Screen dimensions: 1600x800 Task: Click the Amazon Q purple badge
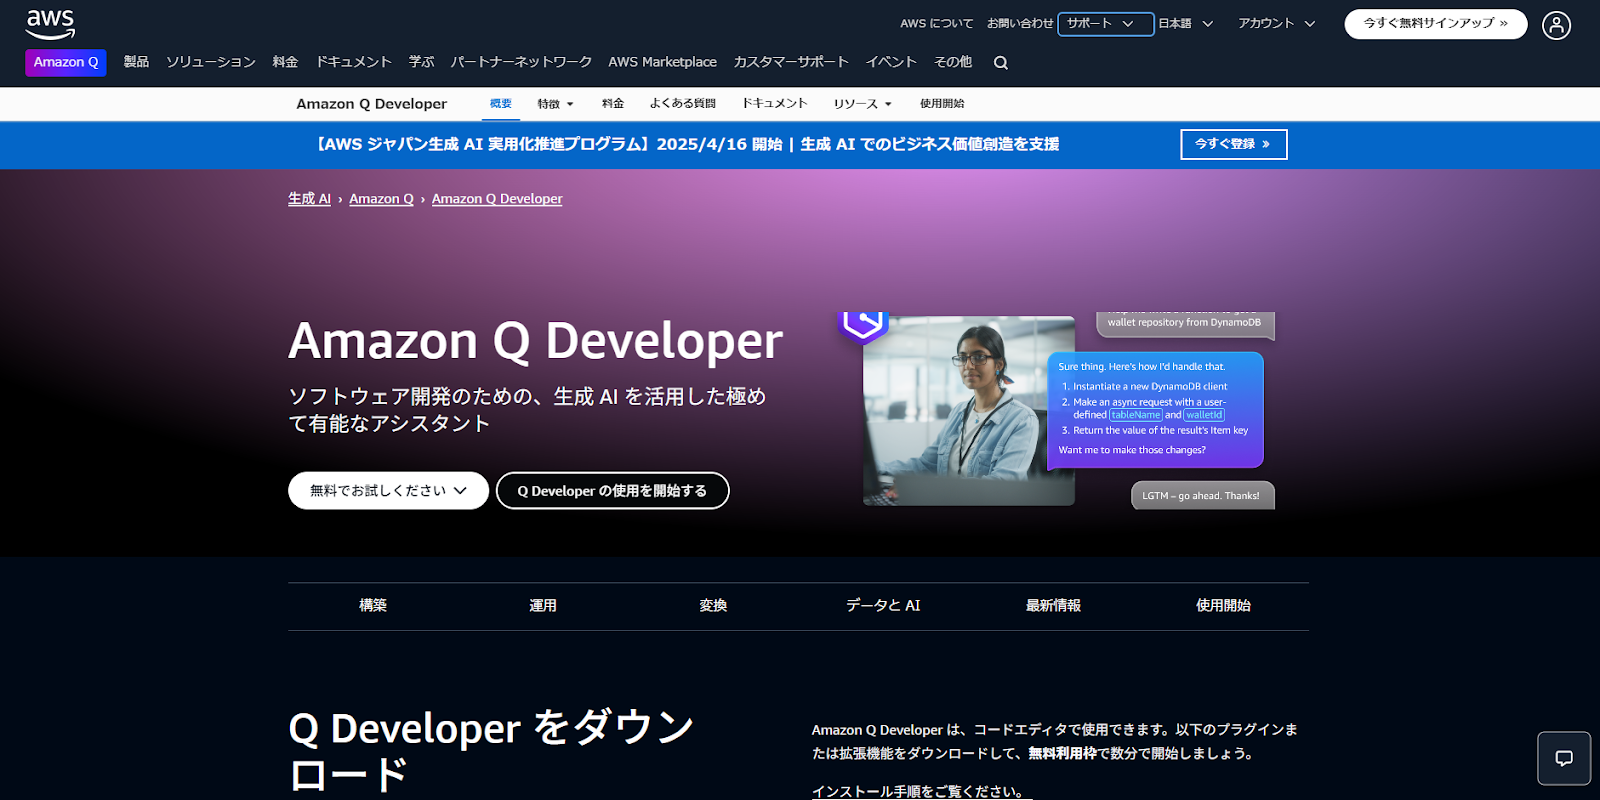click(x=66, y=62)
